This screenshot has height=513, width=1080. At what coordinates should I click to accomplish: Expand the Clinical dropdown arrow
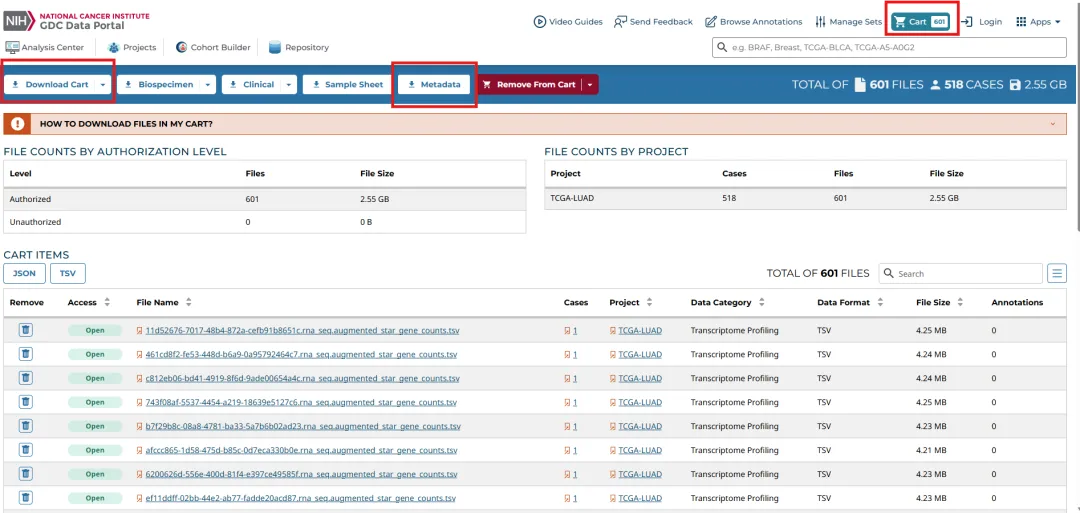tap(289, 85)
